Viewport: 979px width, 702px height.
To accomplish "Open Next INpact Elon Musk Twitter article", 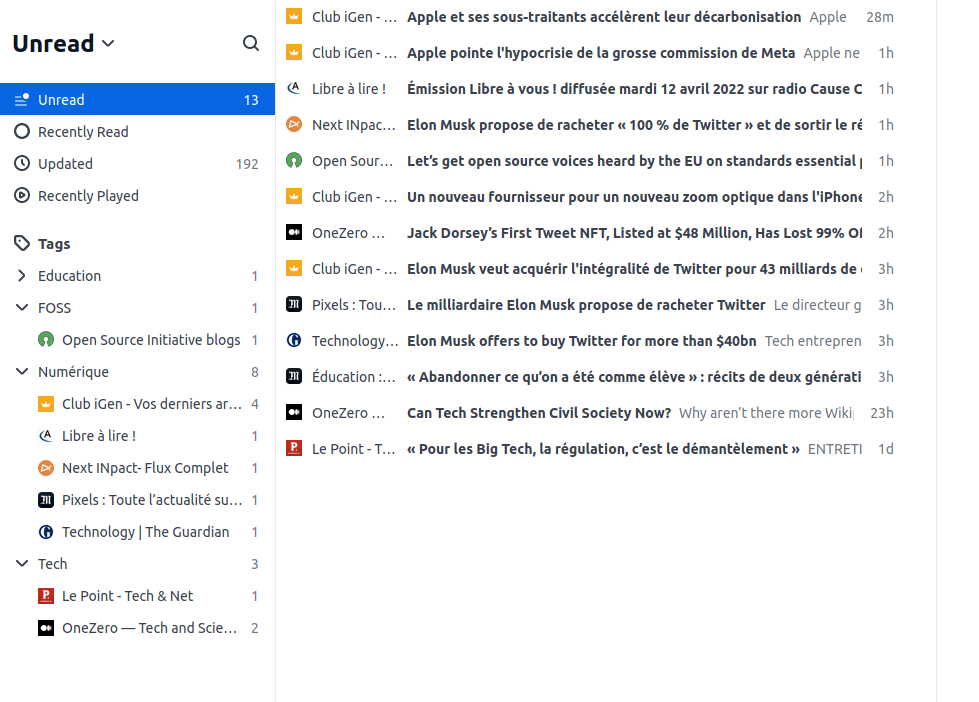I will coord(634,125).
